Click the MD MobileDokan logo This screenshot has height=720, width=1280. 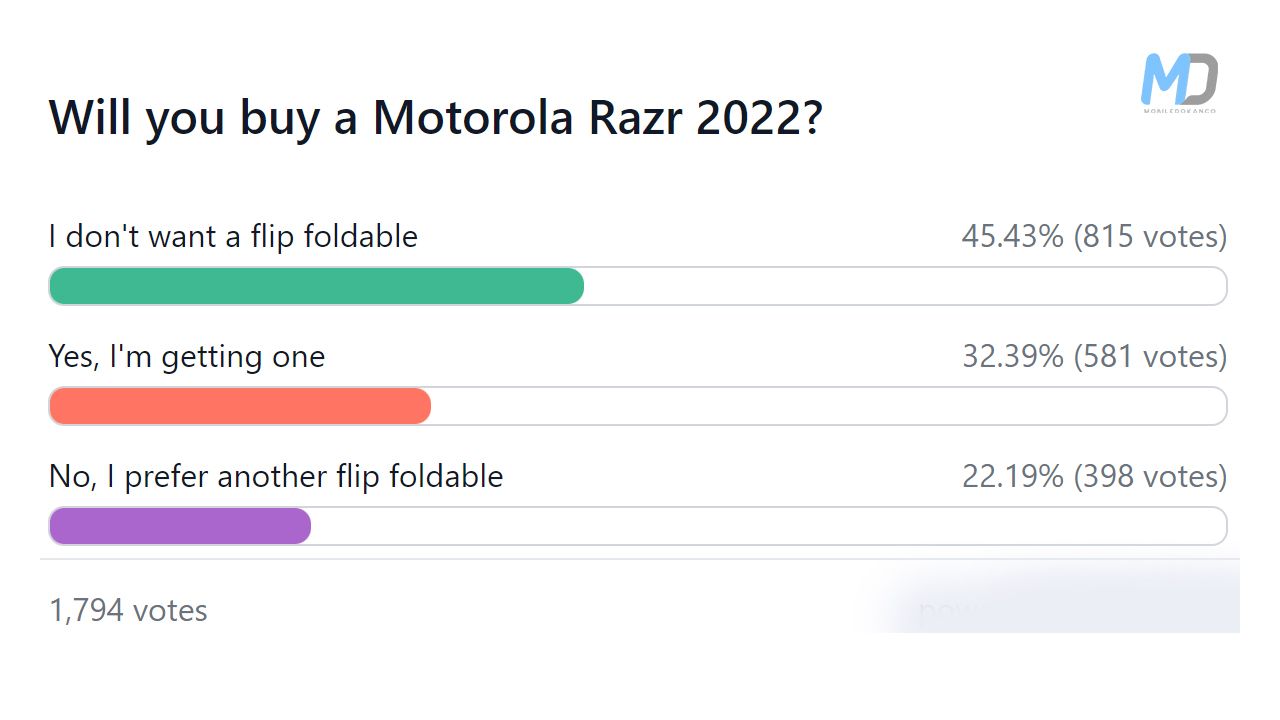pos(1179,79)
